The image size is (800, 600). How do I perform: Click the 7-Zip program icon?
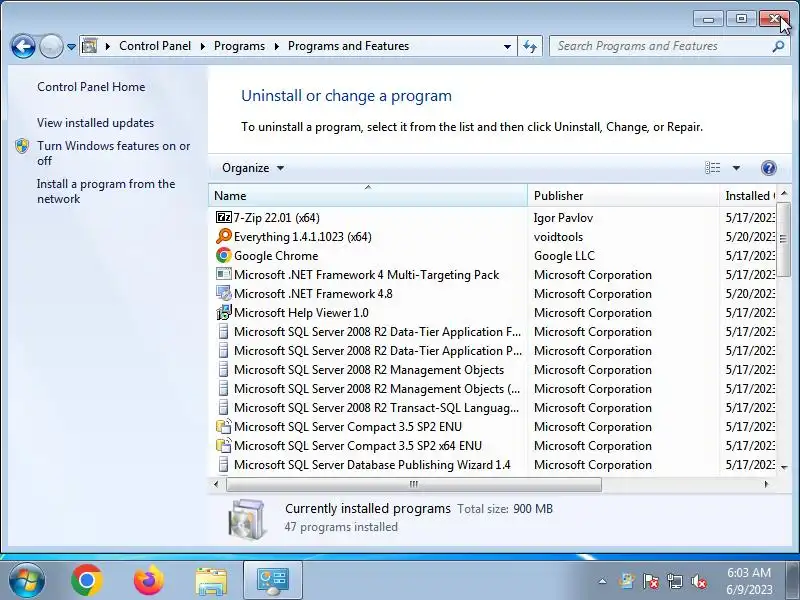[223, 218]
